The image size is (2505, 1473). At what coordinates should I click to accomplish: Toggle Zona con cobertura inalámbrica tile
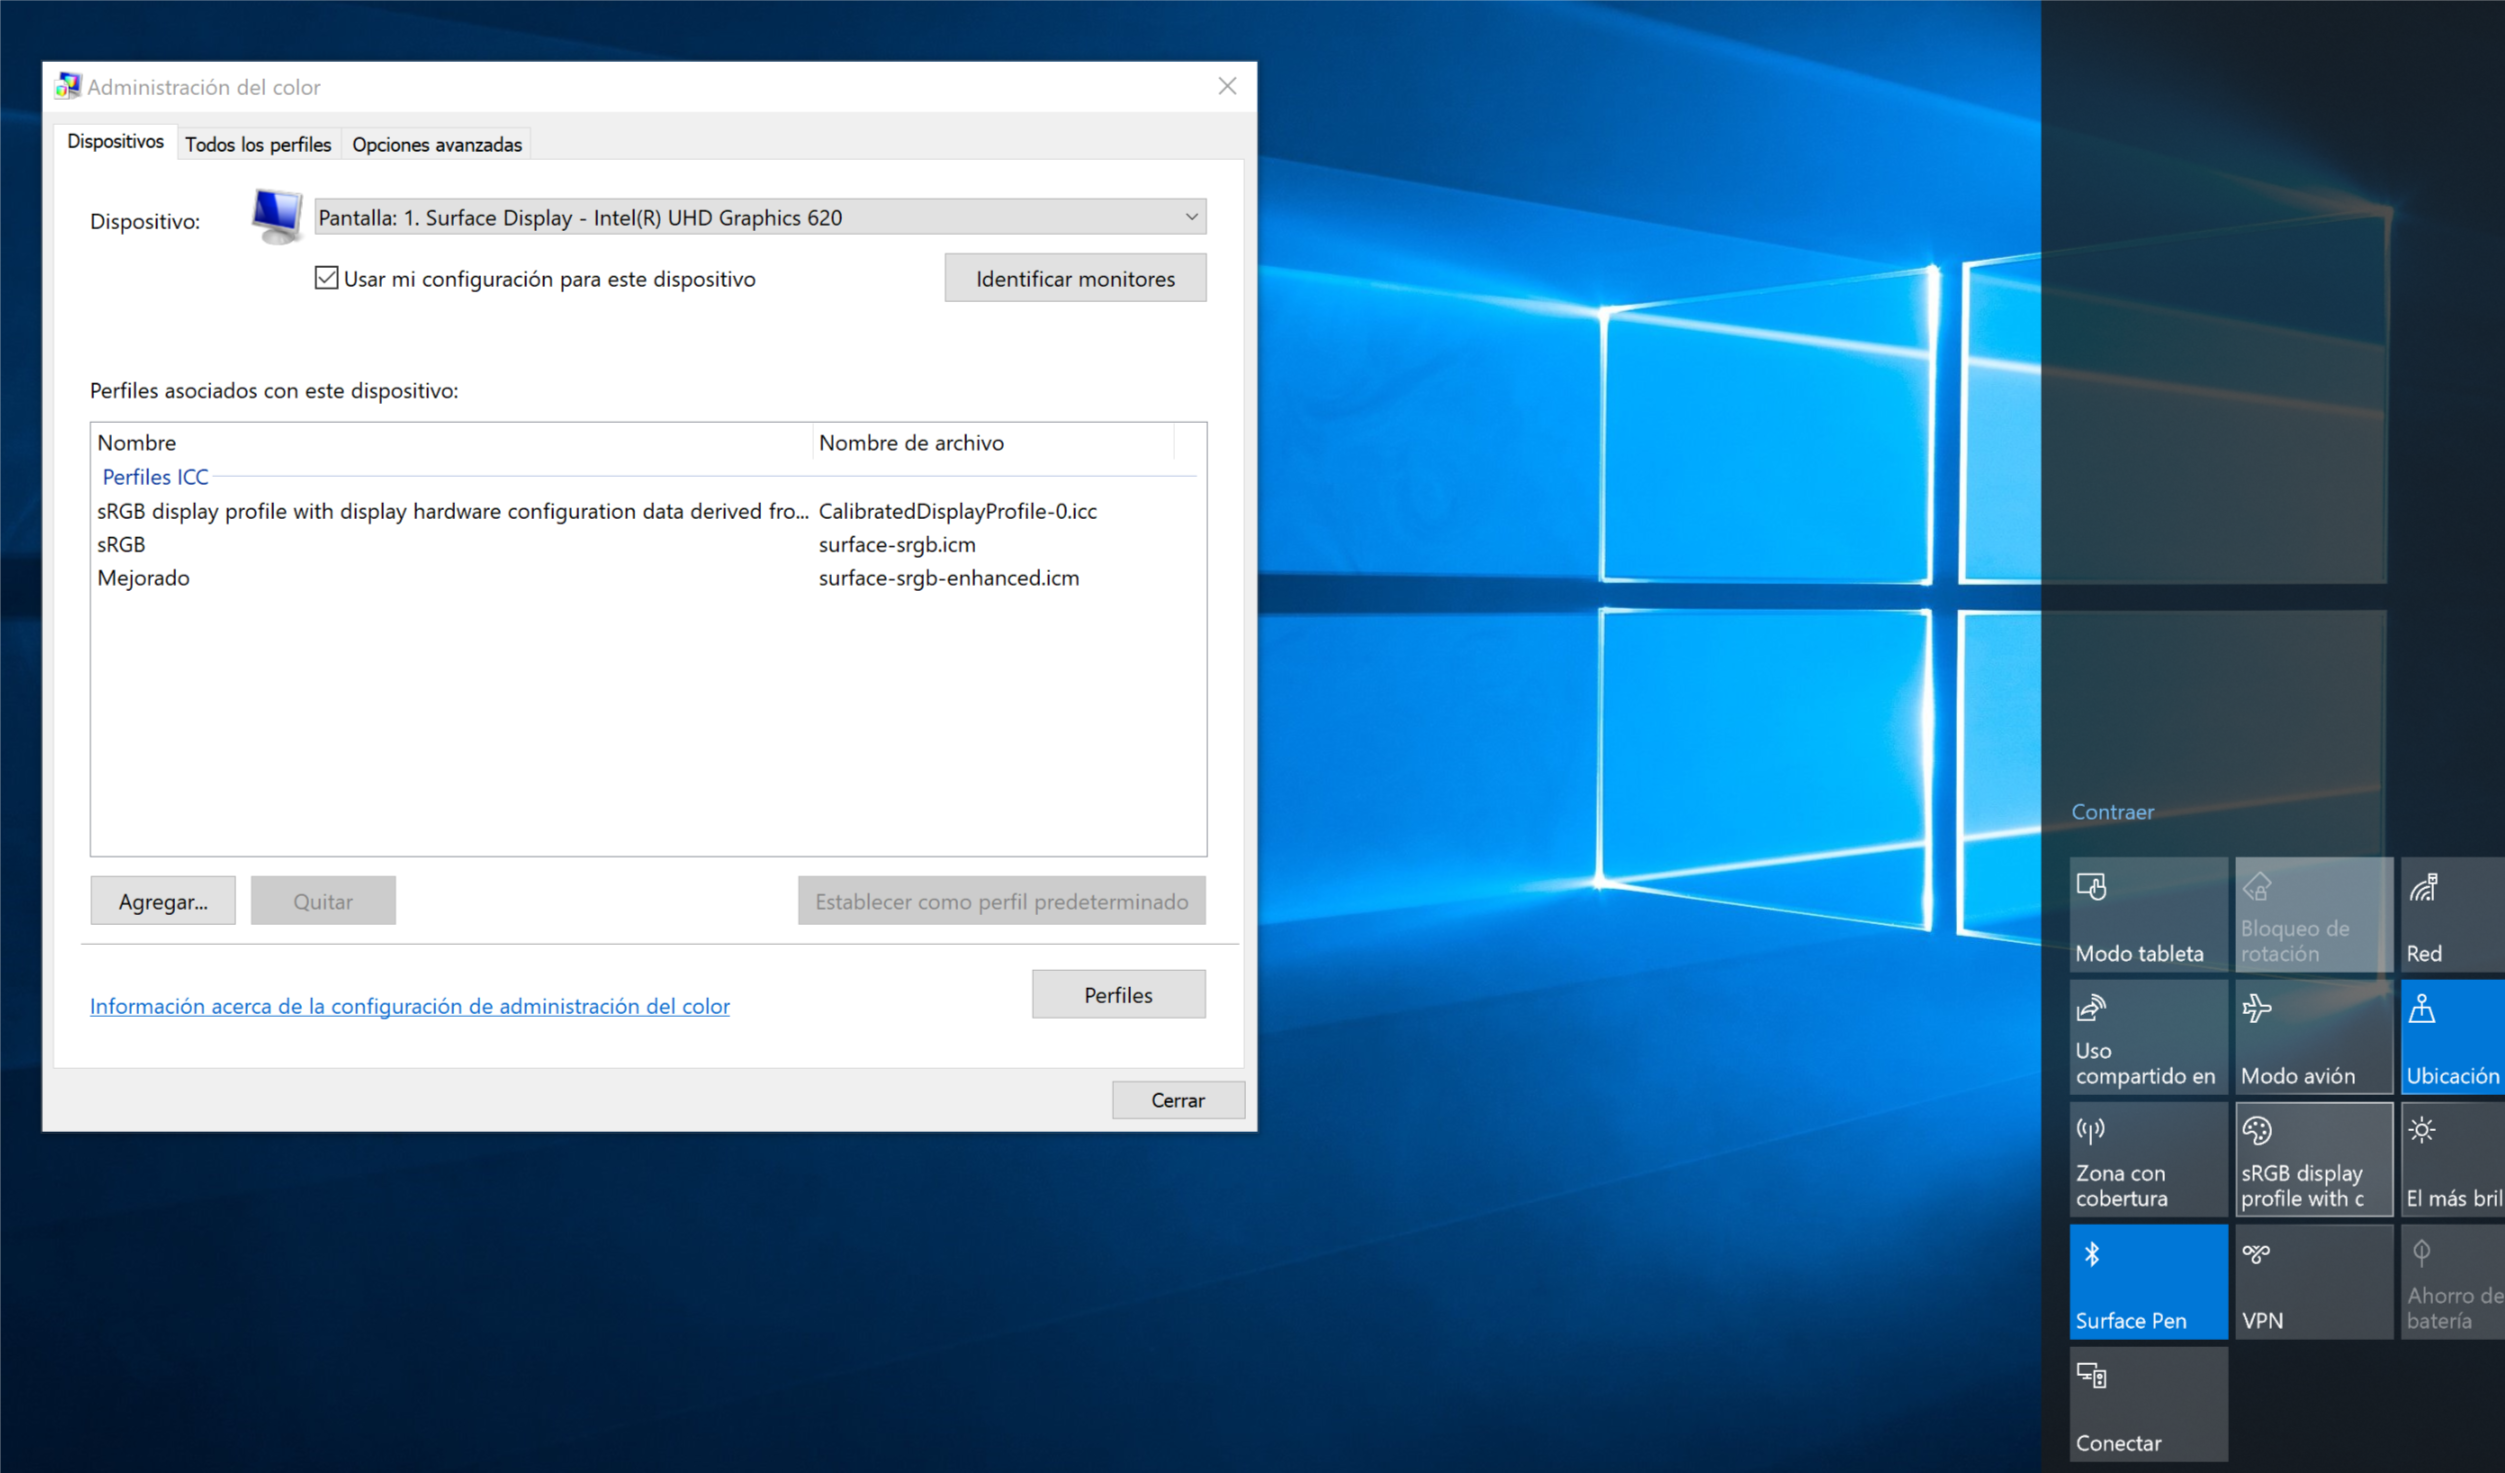pyautogui.click(x=2148, y=1159)
